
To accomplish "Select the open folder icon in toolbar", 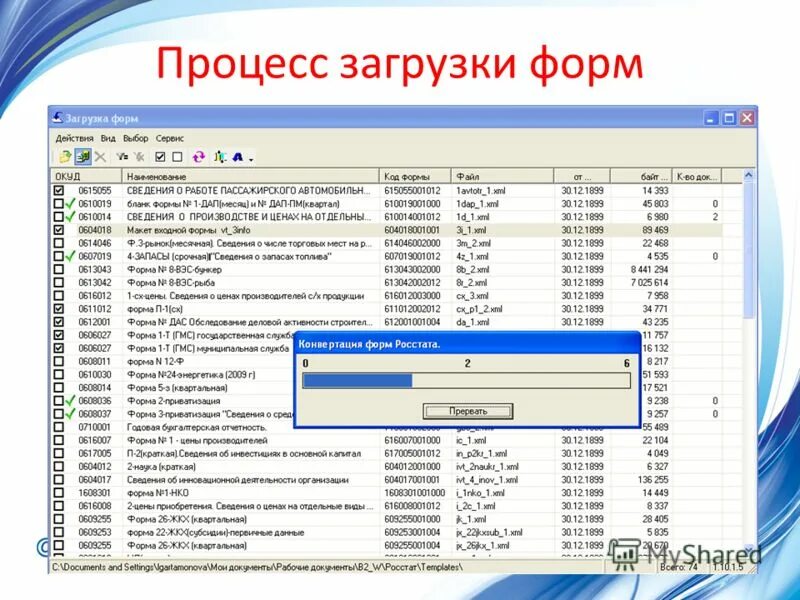I will click(x=64, y=158).
